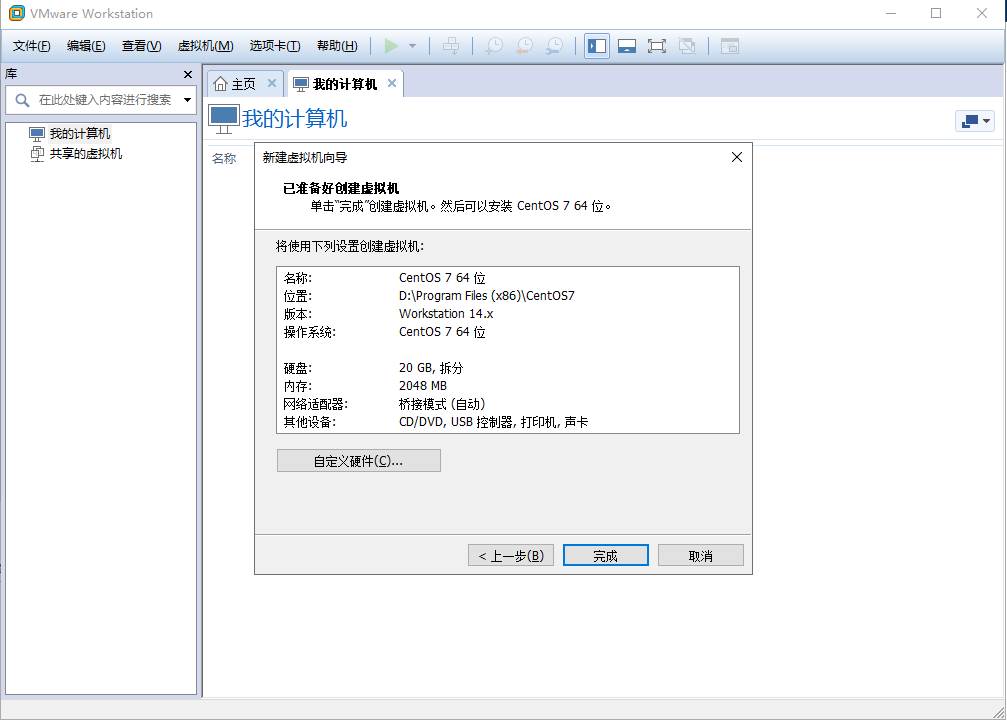Toggle the show library sidebar icon
The image size is (1007, 720).
tap(597, 46)
